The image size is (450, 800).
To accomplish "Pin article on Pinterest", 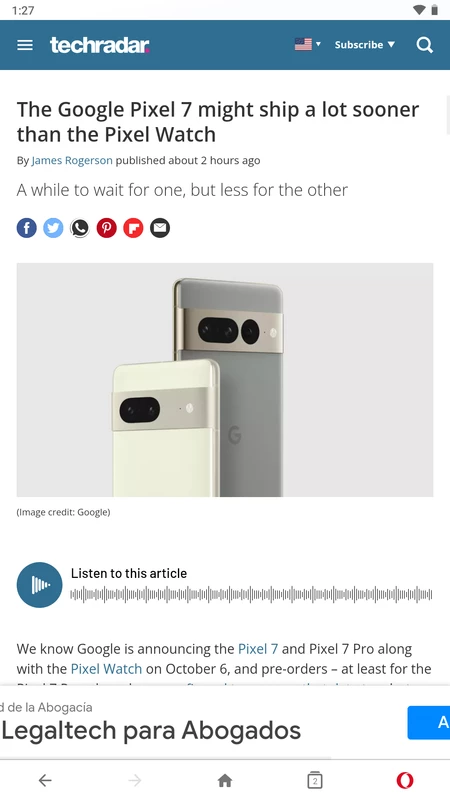I will tap(107, 228).
